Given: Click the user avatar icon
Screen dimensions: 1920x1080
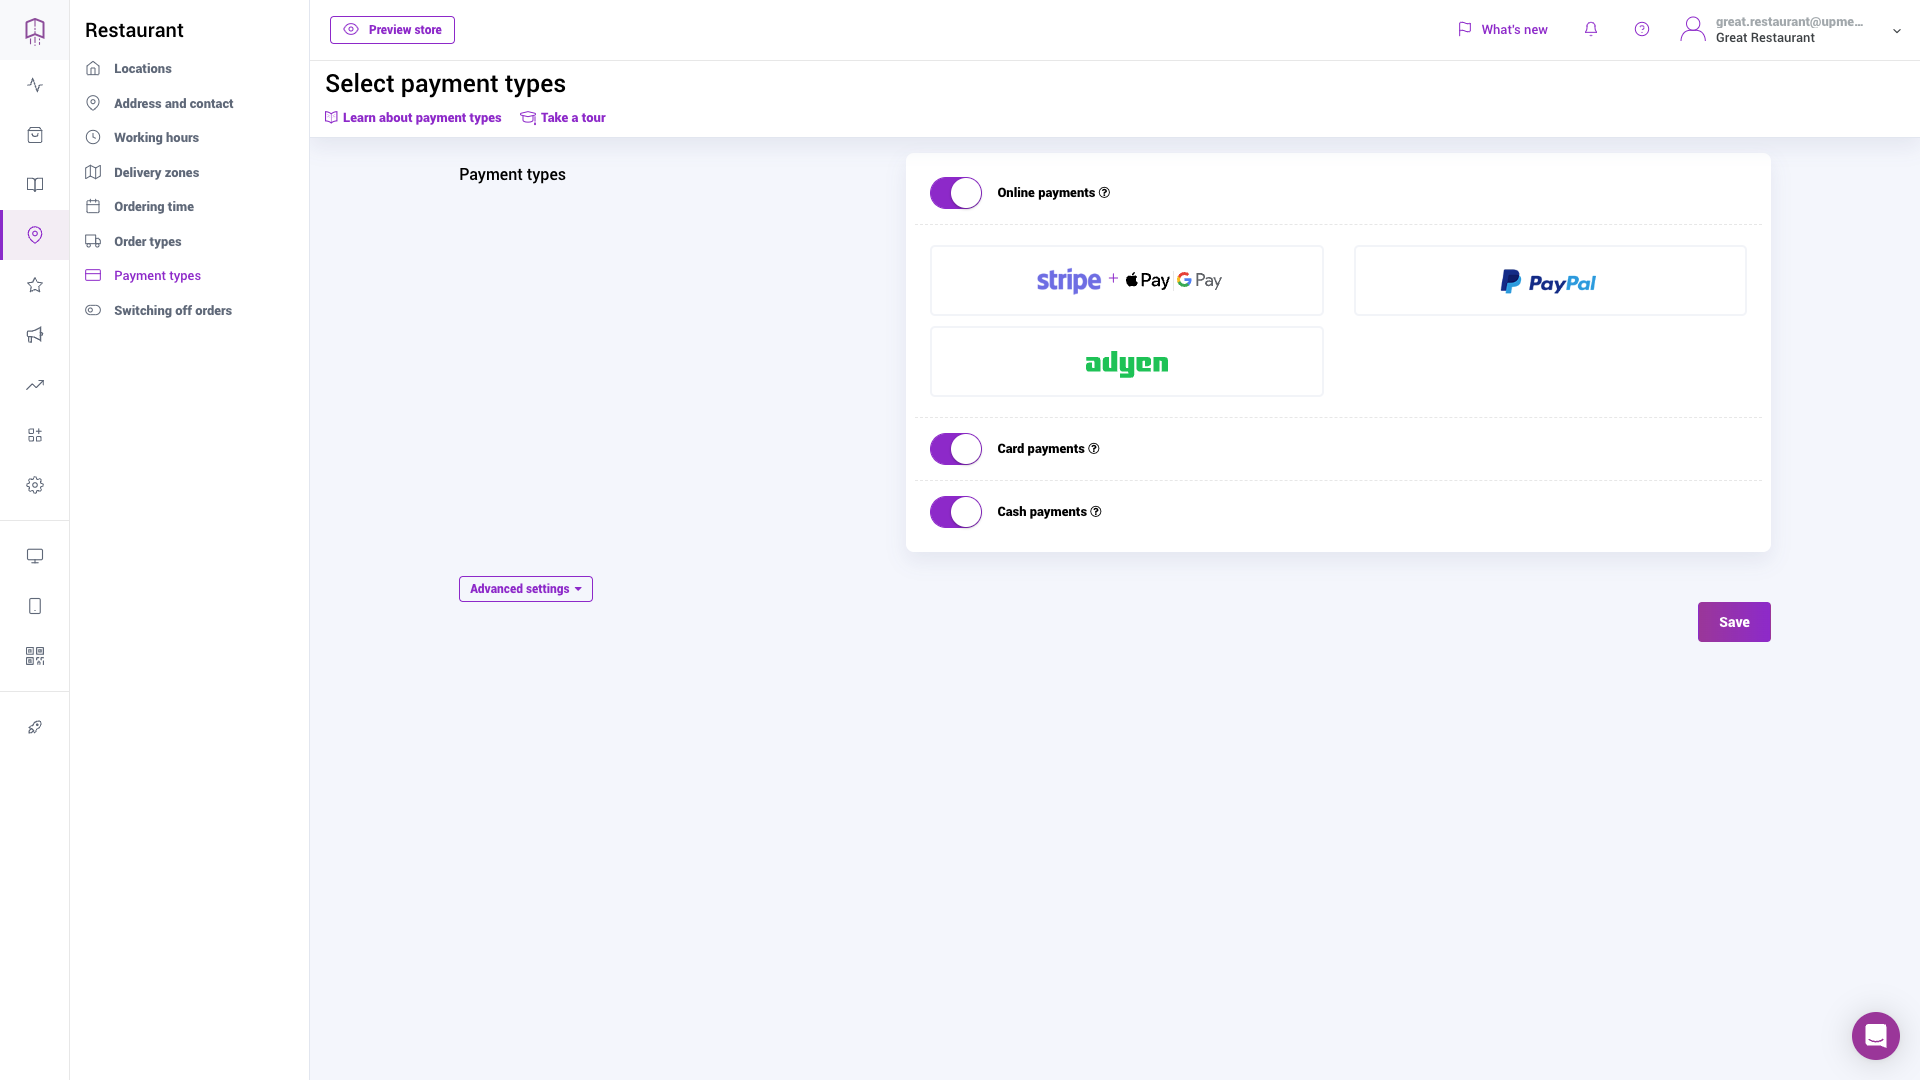Looking at the screenshot, I should pos(1693,29).
